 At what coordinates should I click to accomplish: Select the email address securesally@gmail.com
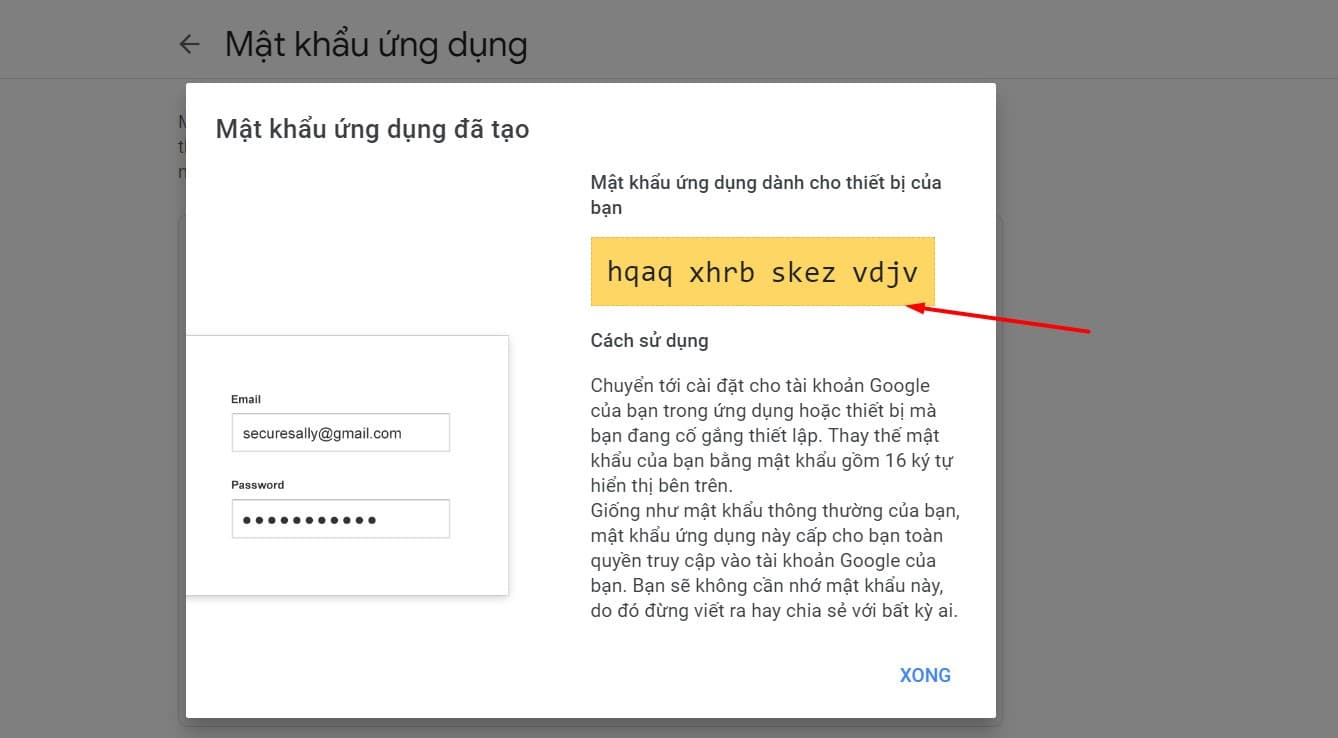pyautogui.click(x=320, y=432)
